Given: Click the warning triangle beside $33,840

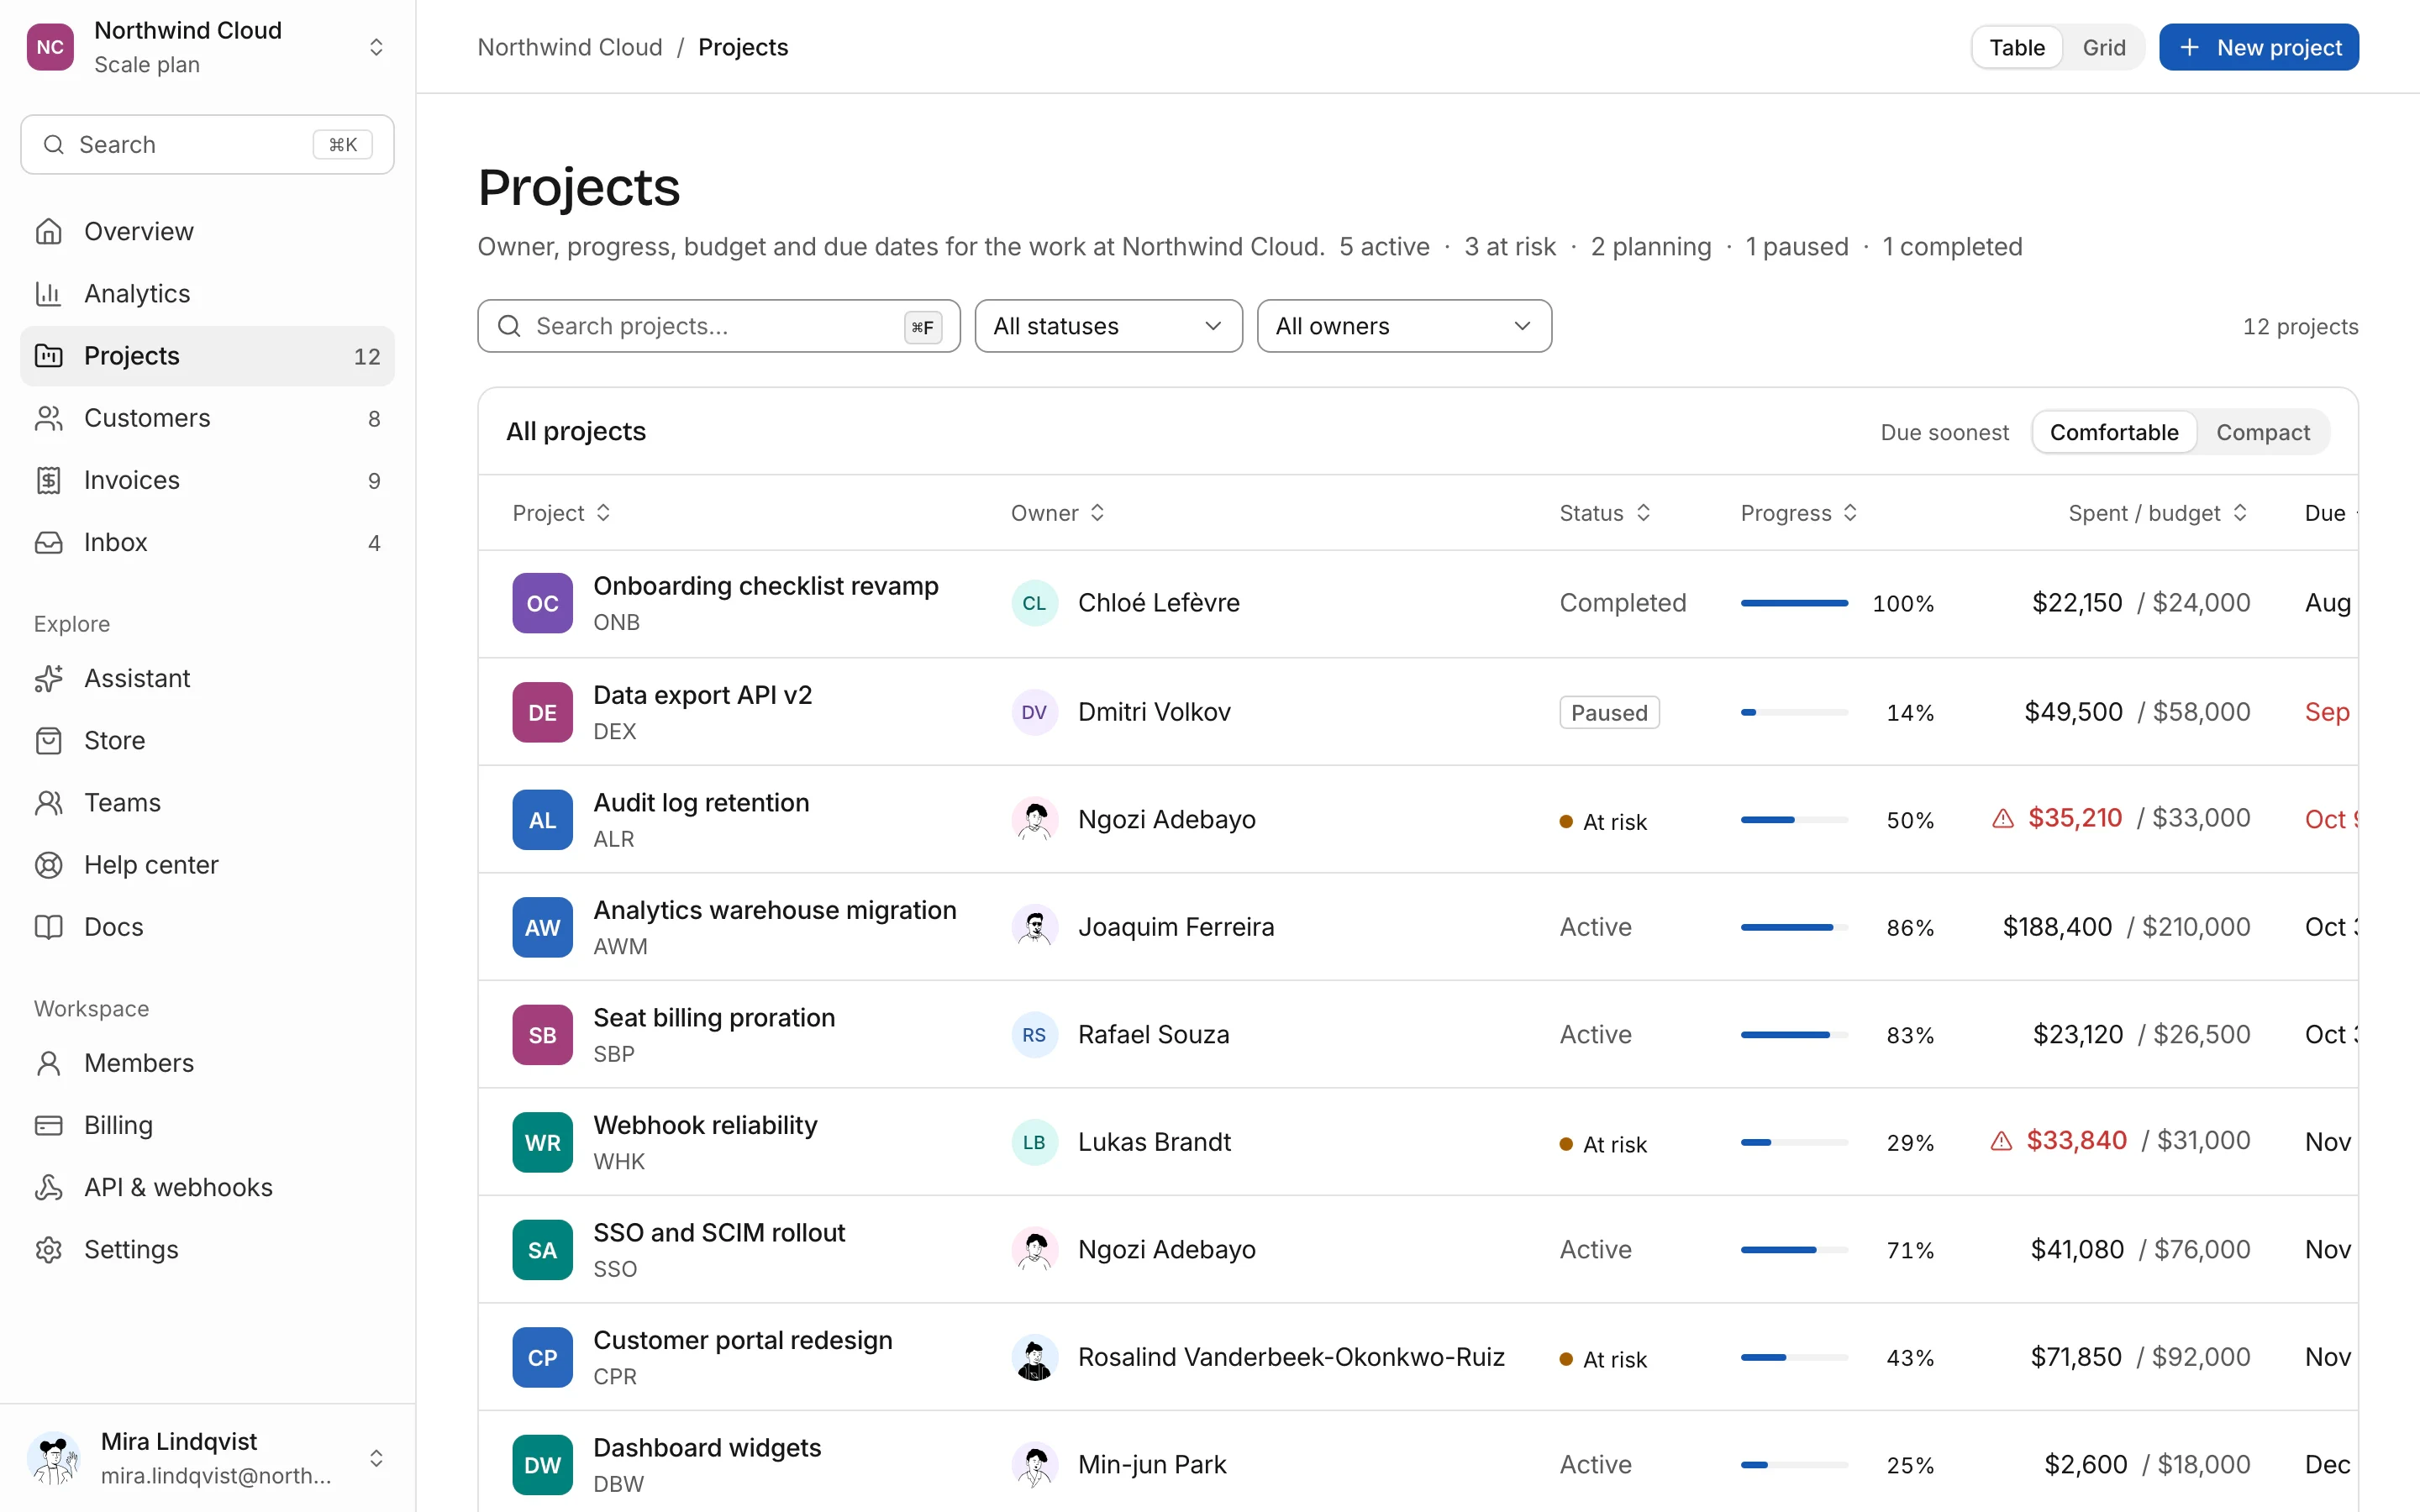Looking at the screenshot, I should point(2001,1141).
